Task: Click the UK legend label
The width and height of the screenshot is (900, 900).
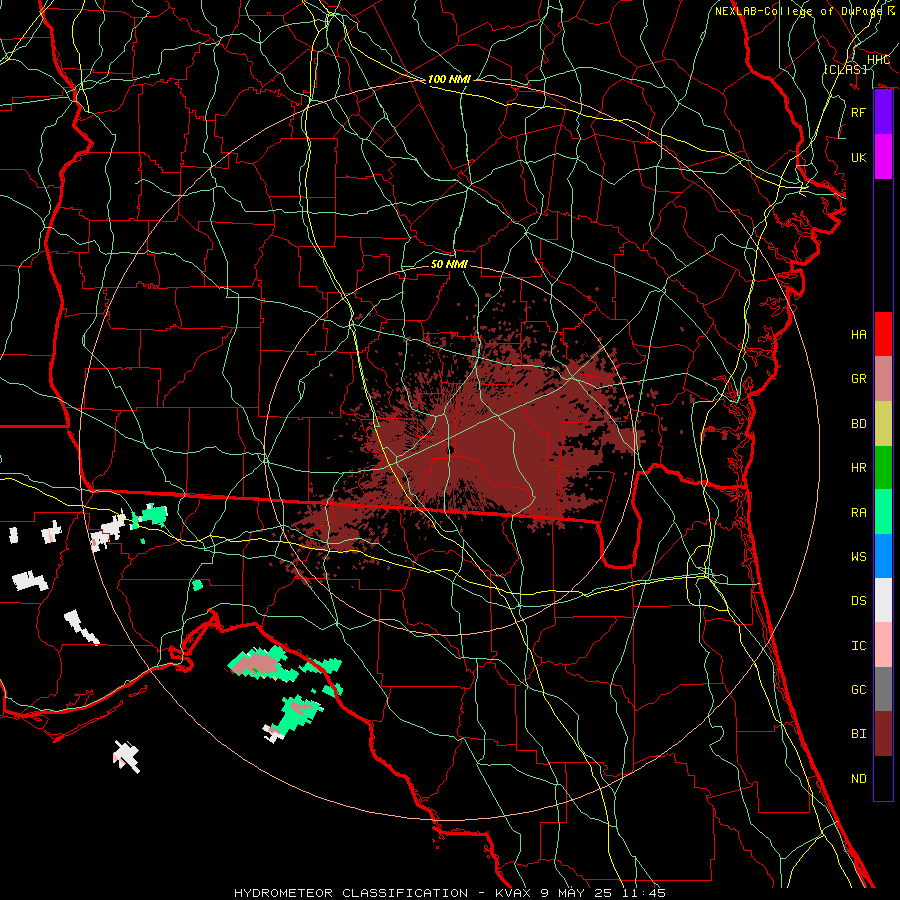Action: click(x=858, y=157)
